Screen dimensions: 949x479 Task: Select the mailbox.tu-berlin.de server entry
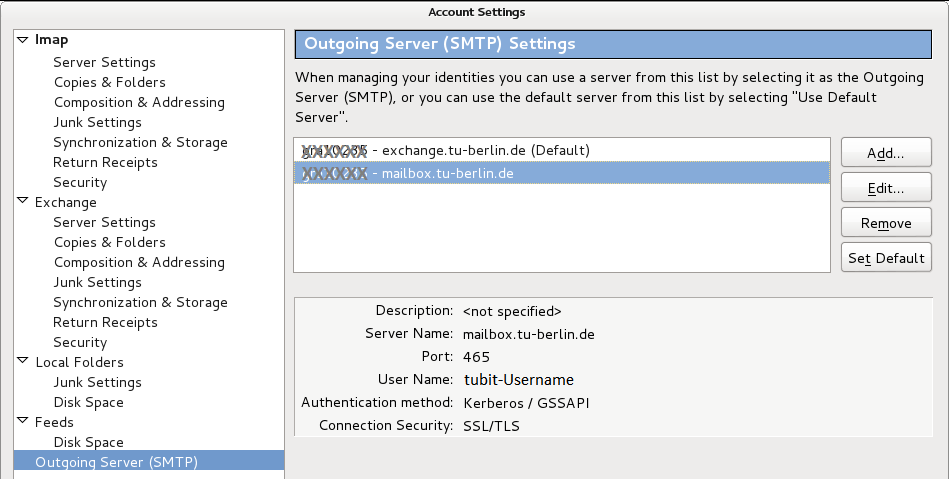[560, 173]
